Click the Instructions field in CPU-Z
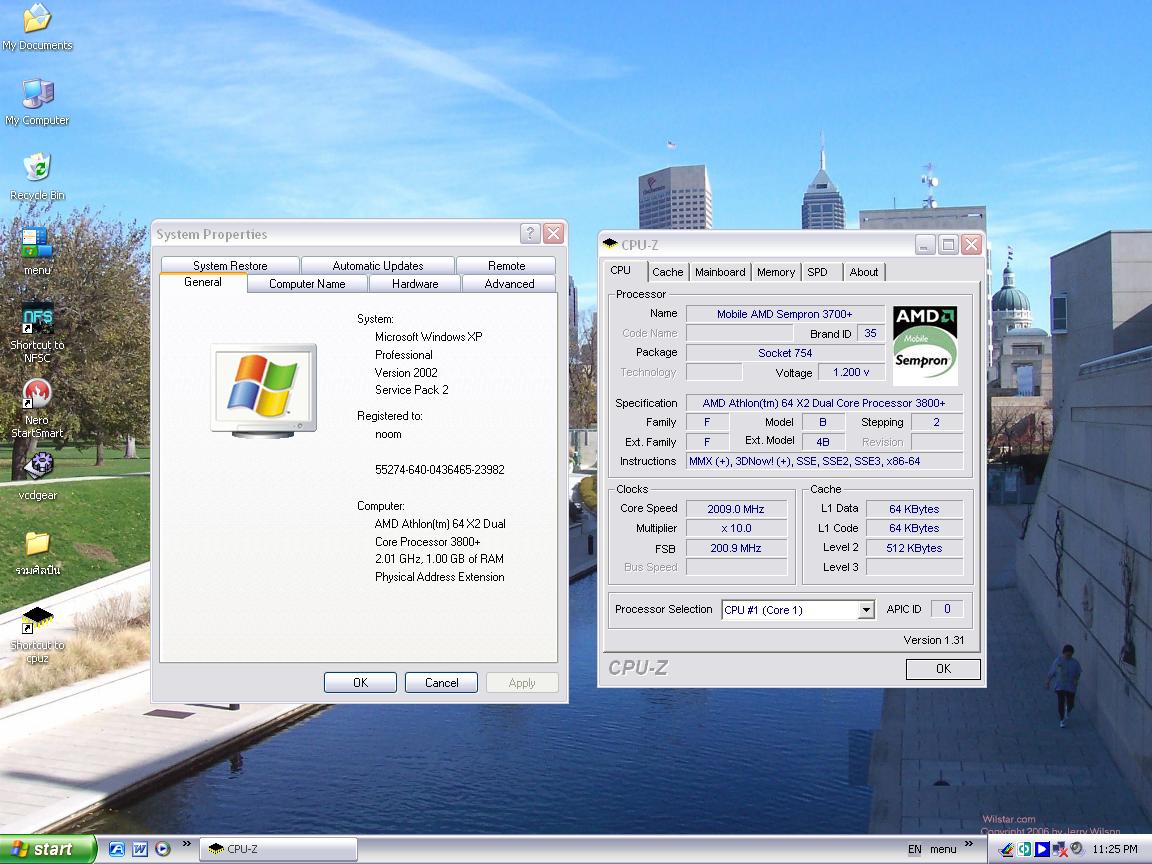The image size is (1152, 864). [x=824, y=461]
